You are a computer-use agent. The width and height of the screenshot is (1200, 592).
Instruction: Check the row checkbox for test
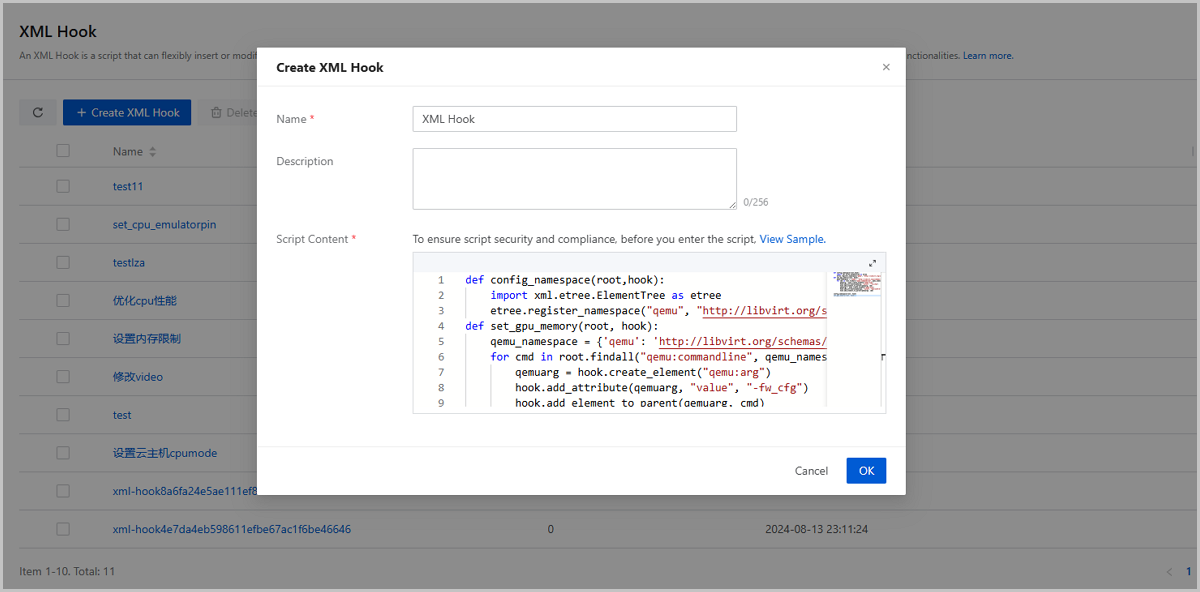[x=63, y=415]
